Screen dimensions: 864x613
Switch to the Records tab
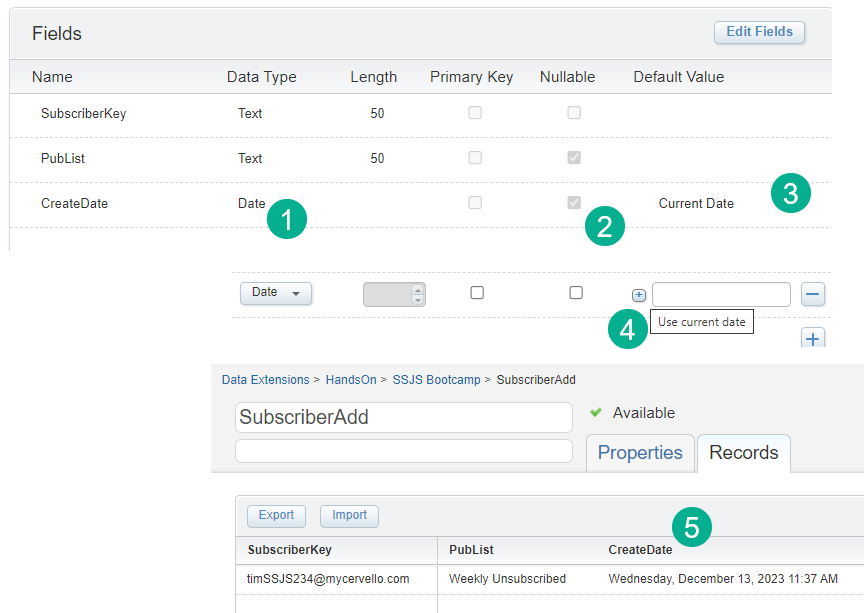pos(743,452)
